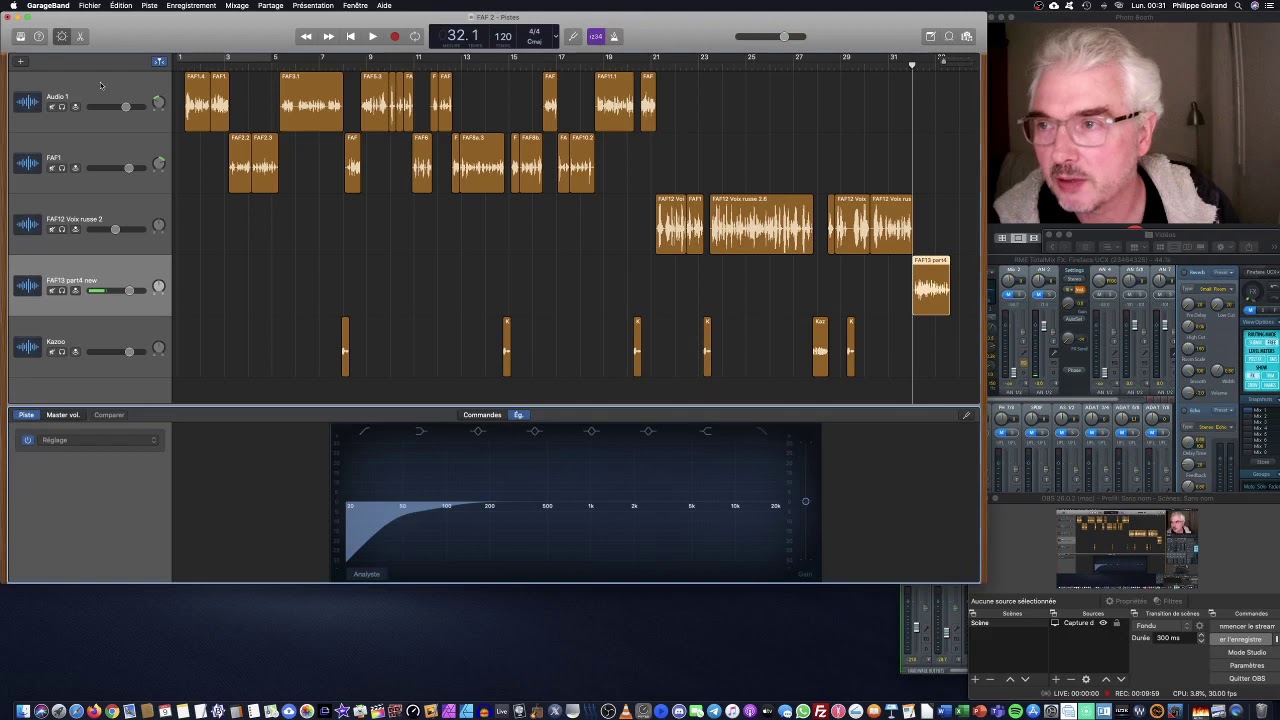Click Mode Studio button in OBS
The height and width of the screenshot is (720, 1280).
(1246, 652)
